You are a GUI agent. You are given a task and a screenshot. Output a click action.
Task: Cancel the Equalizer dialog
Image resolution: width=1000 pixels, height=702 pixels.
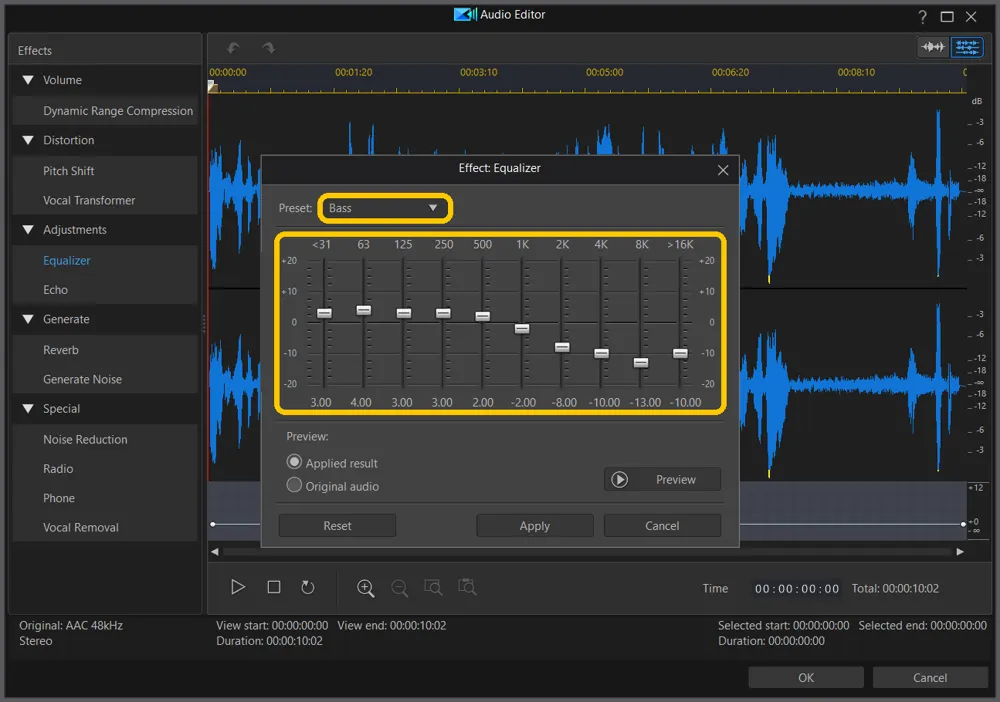tap(662, 525)
